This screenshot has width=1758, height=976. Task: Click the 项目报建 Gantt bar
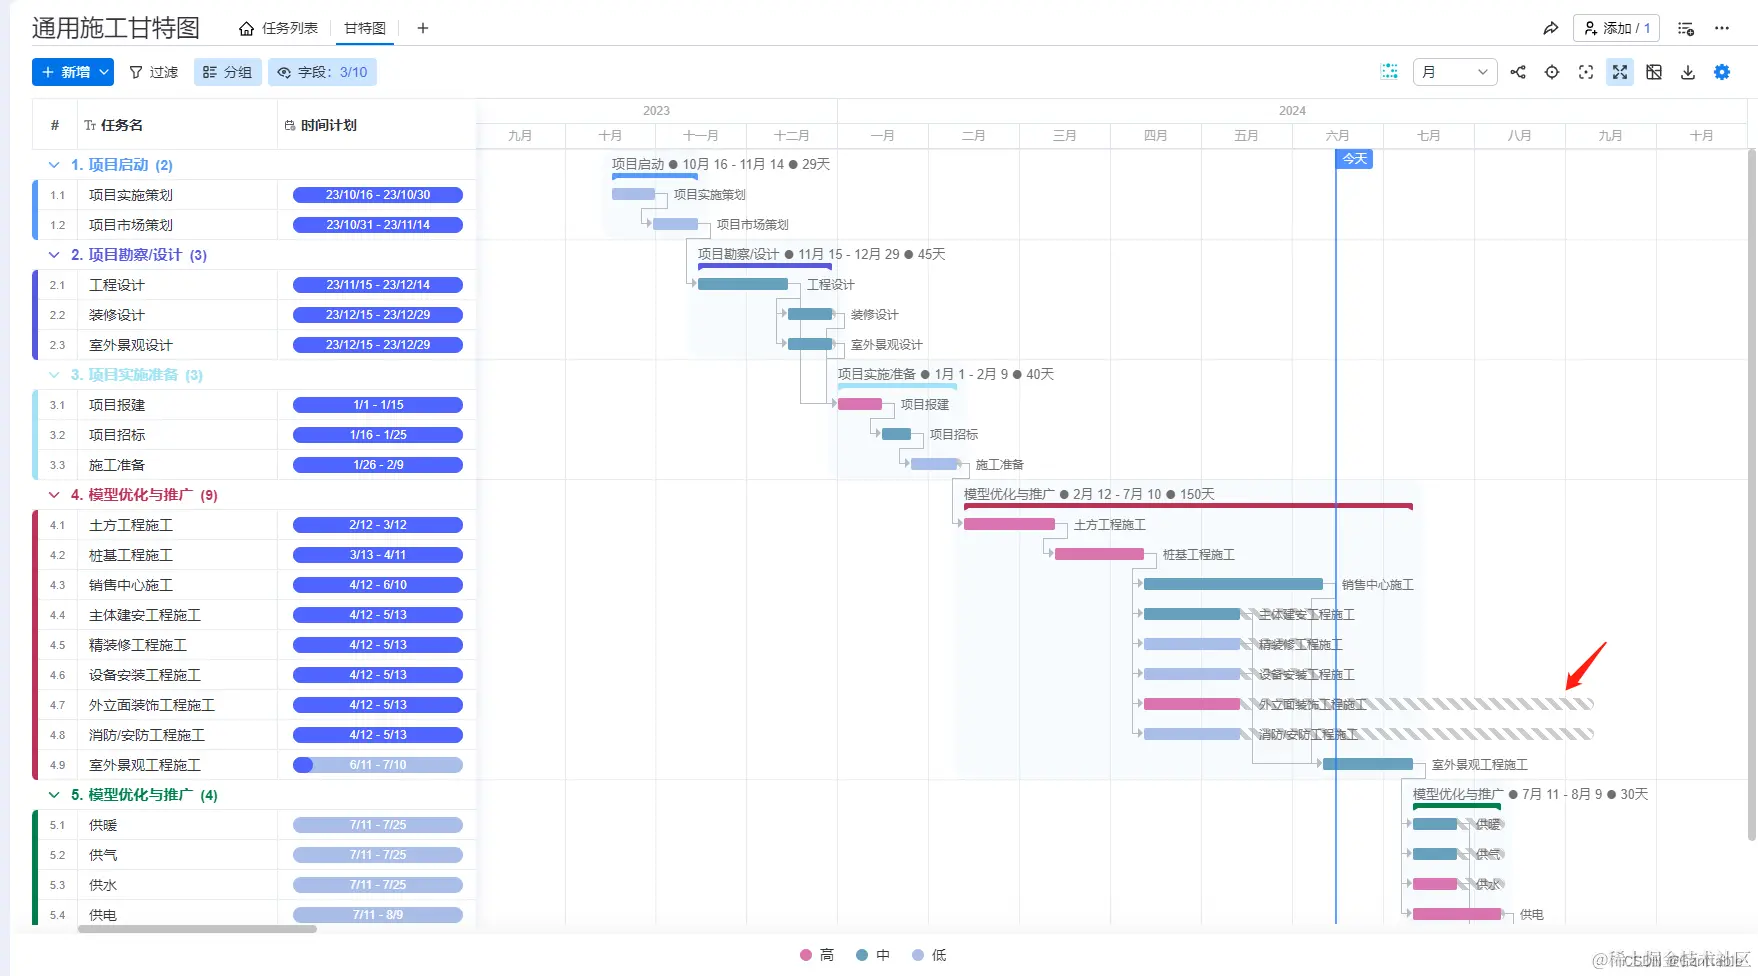860,404
